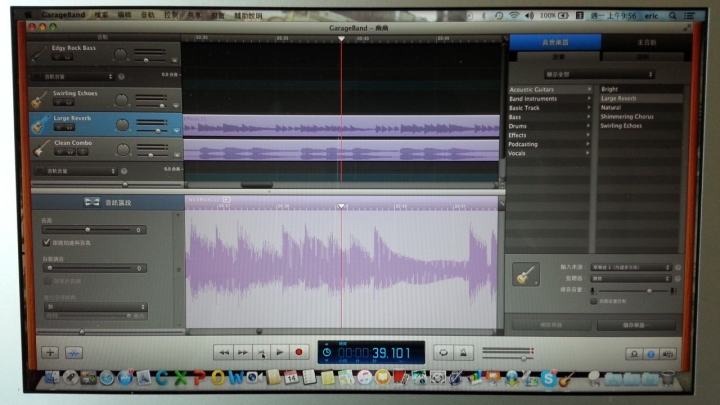Open the Vocals category

(x=550, y=153)
